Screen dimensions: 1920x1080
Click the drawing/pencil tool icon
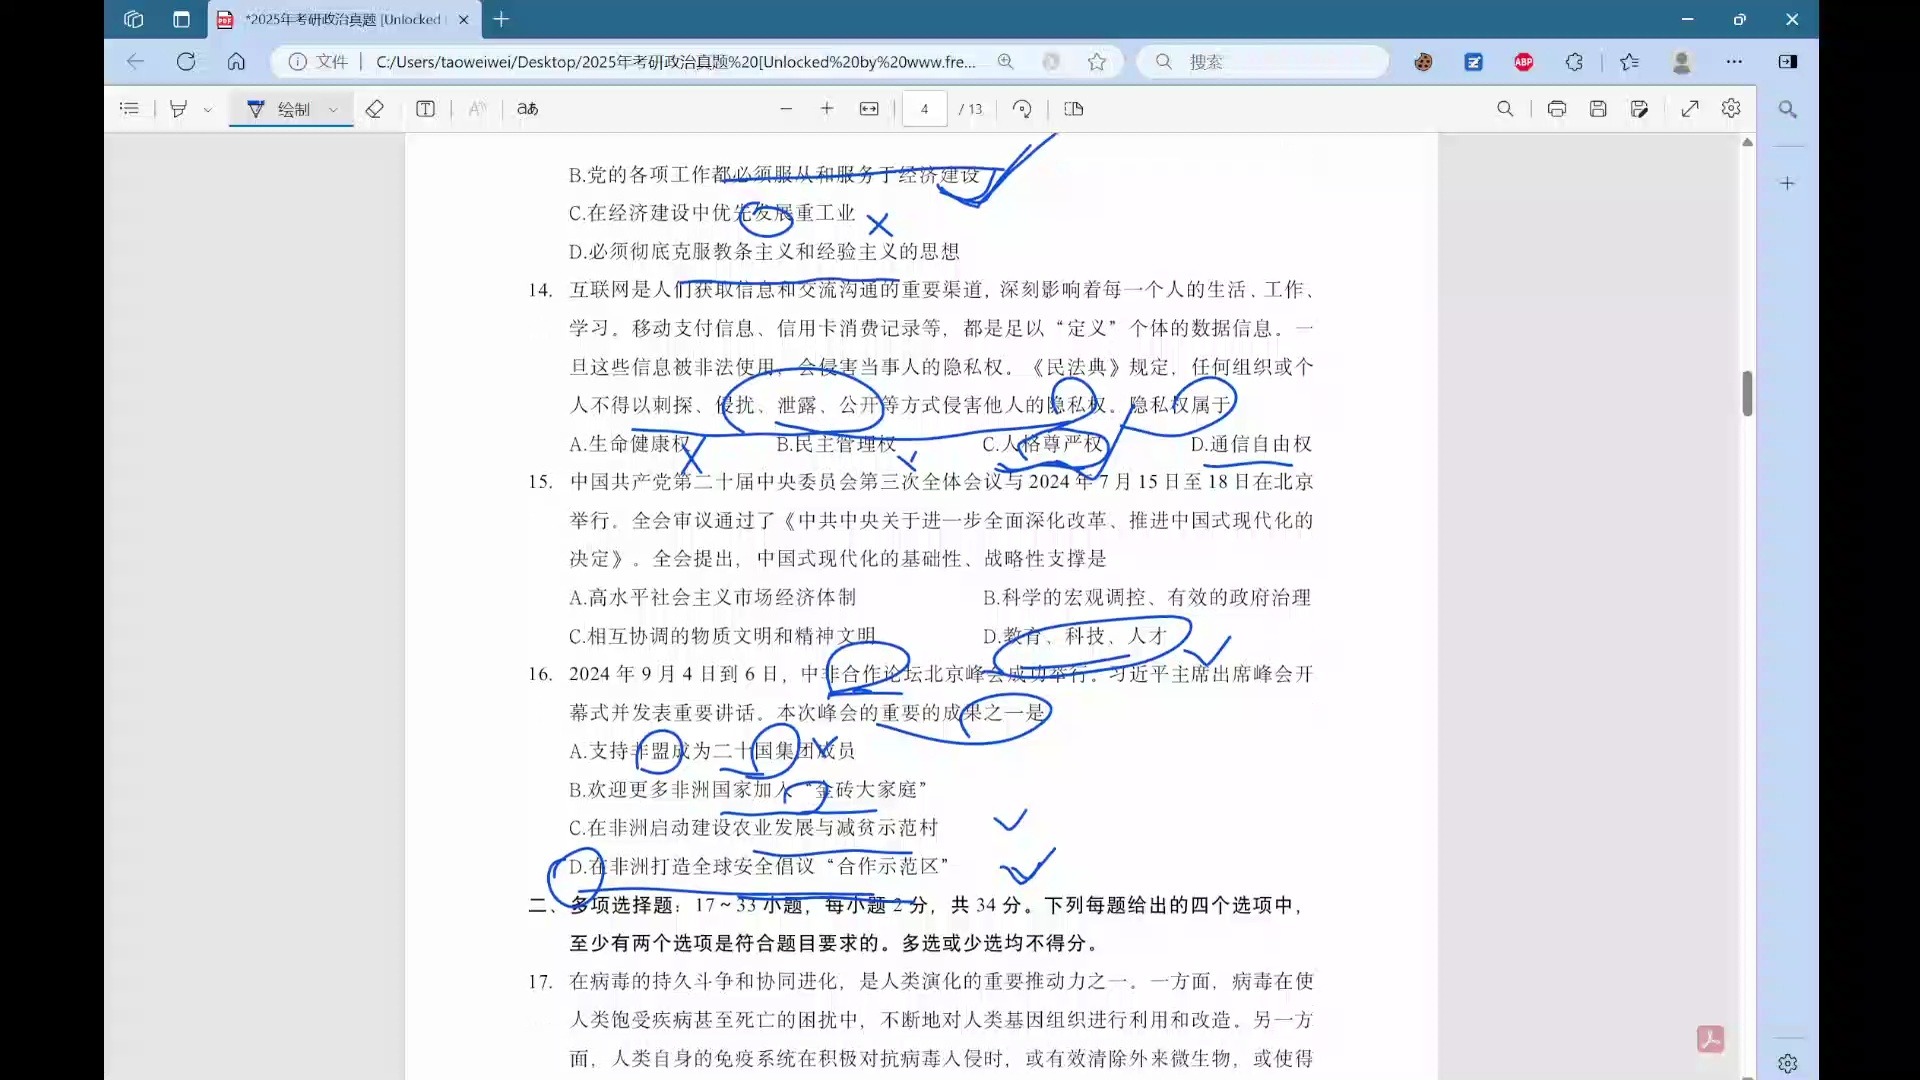click(257, 108)
